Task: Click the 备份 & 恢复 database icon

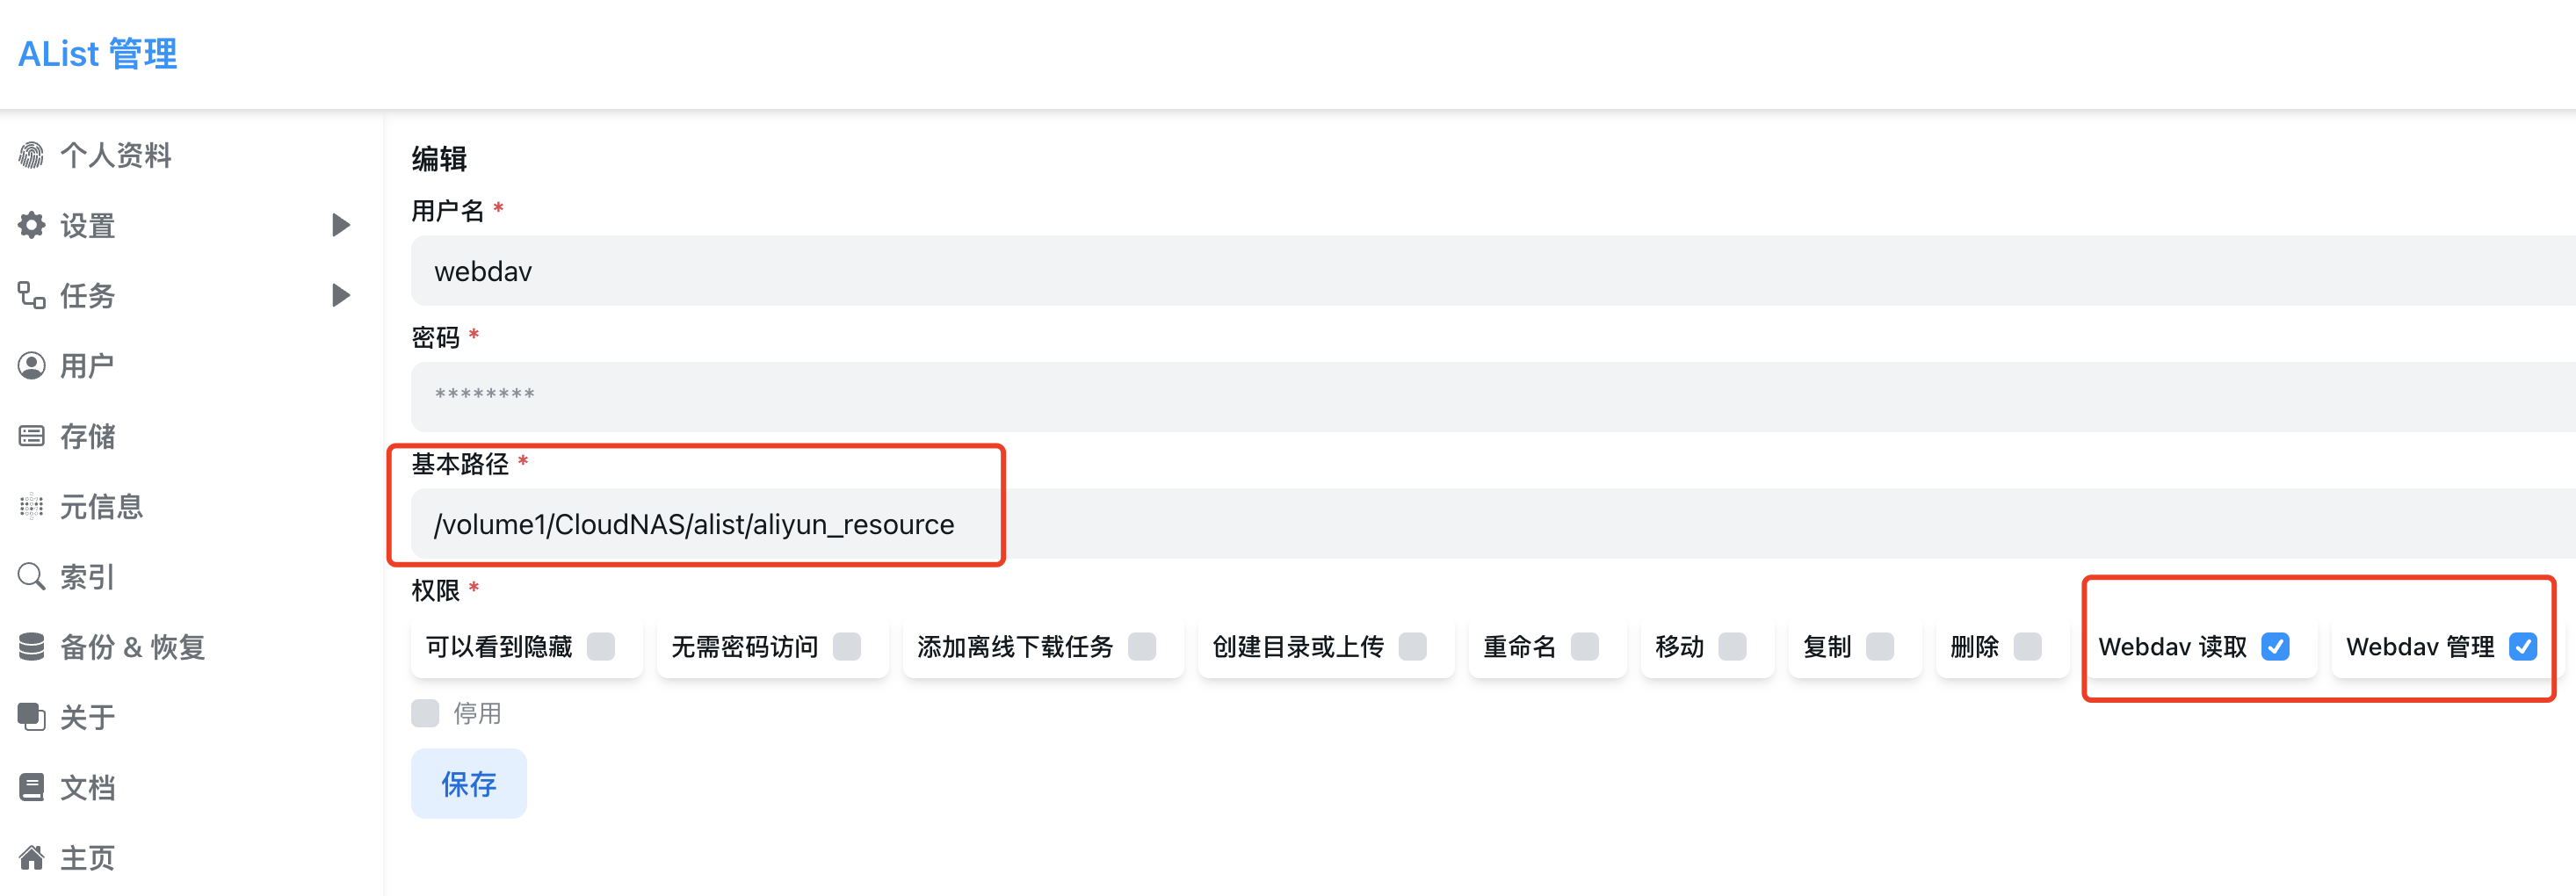Action: coord(32,646)
